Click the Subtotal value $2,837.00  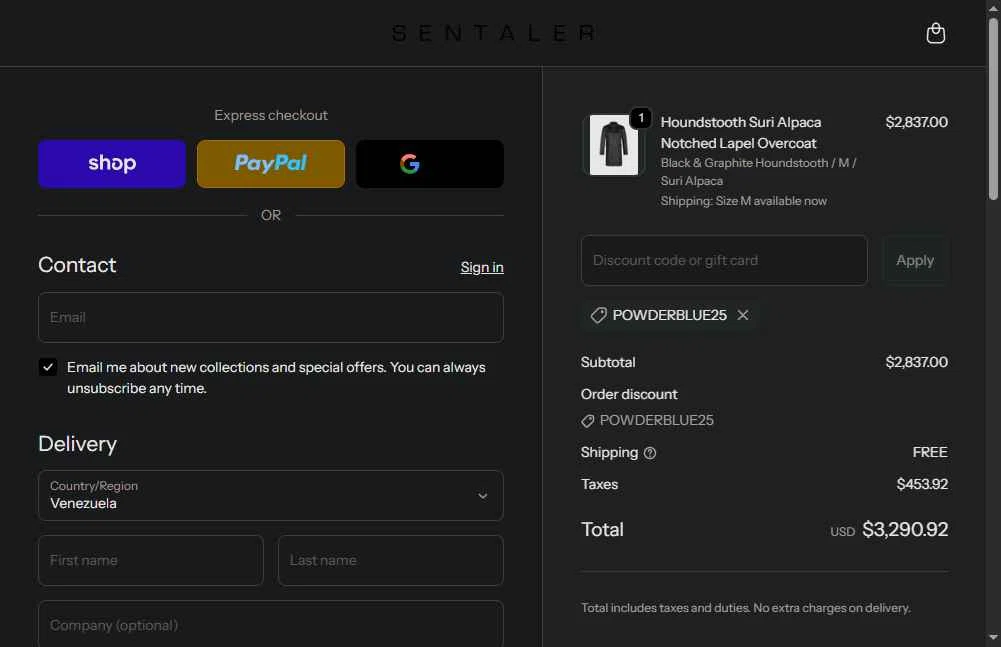pyautogui.click(x=916, y=362)
